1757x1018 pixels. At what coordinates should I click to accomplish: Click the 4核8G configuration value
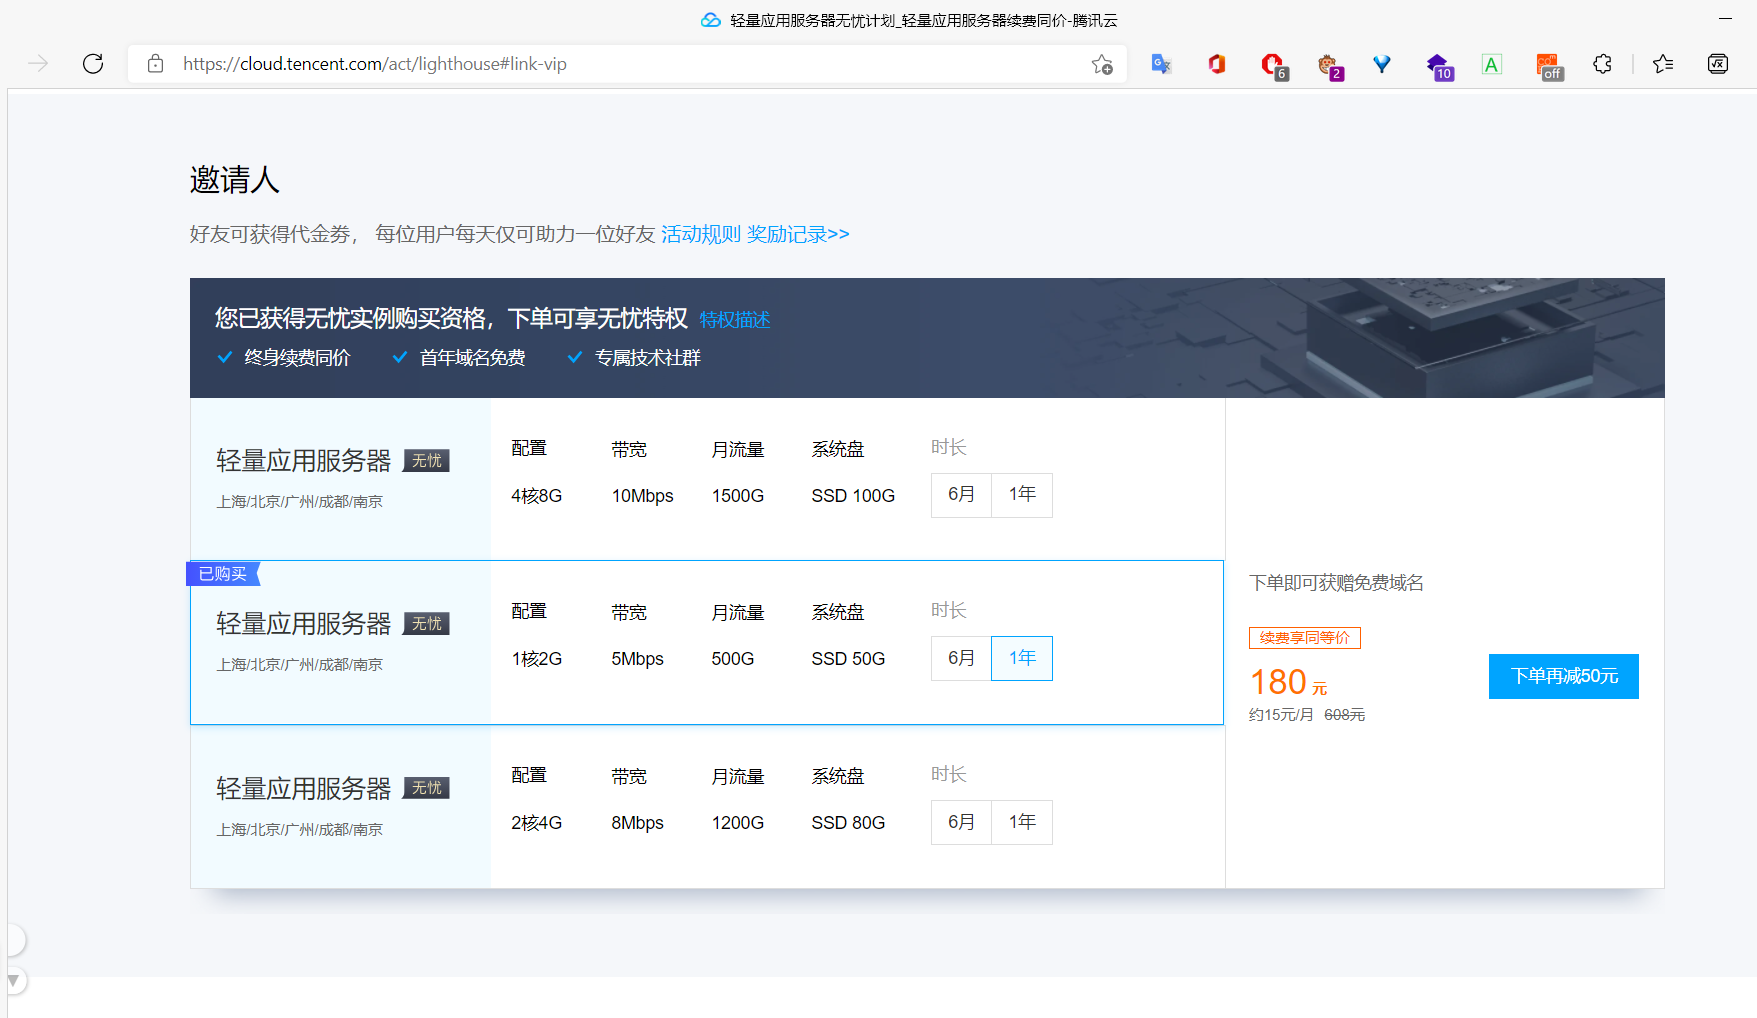[x=537, y=496]
